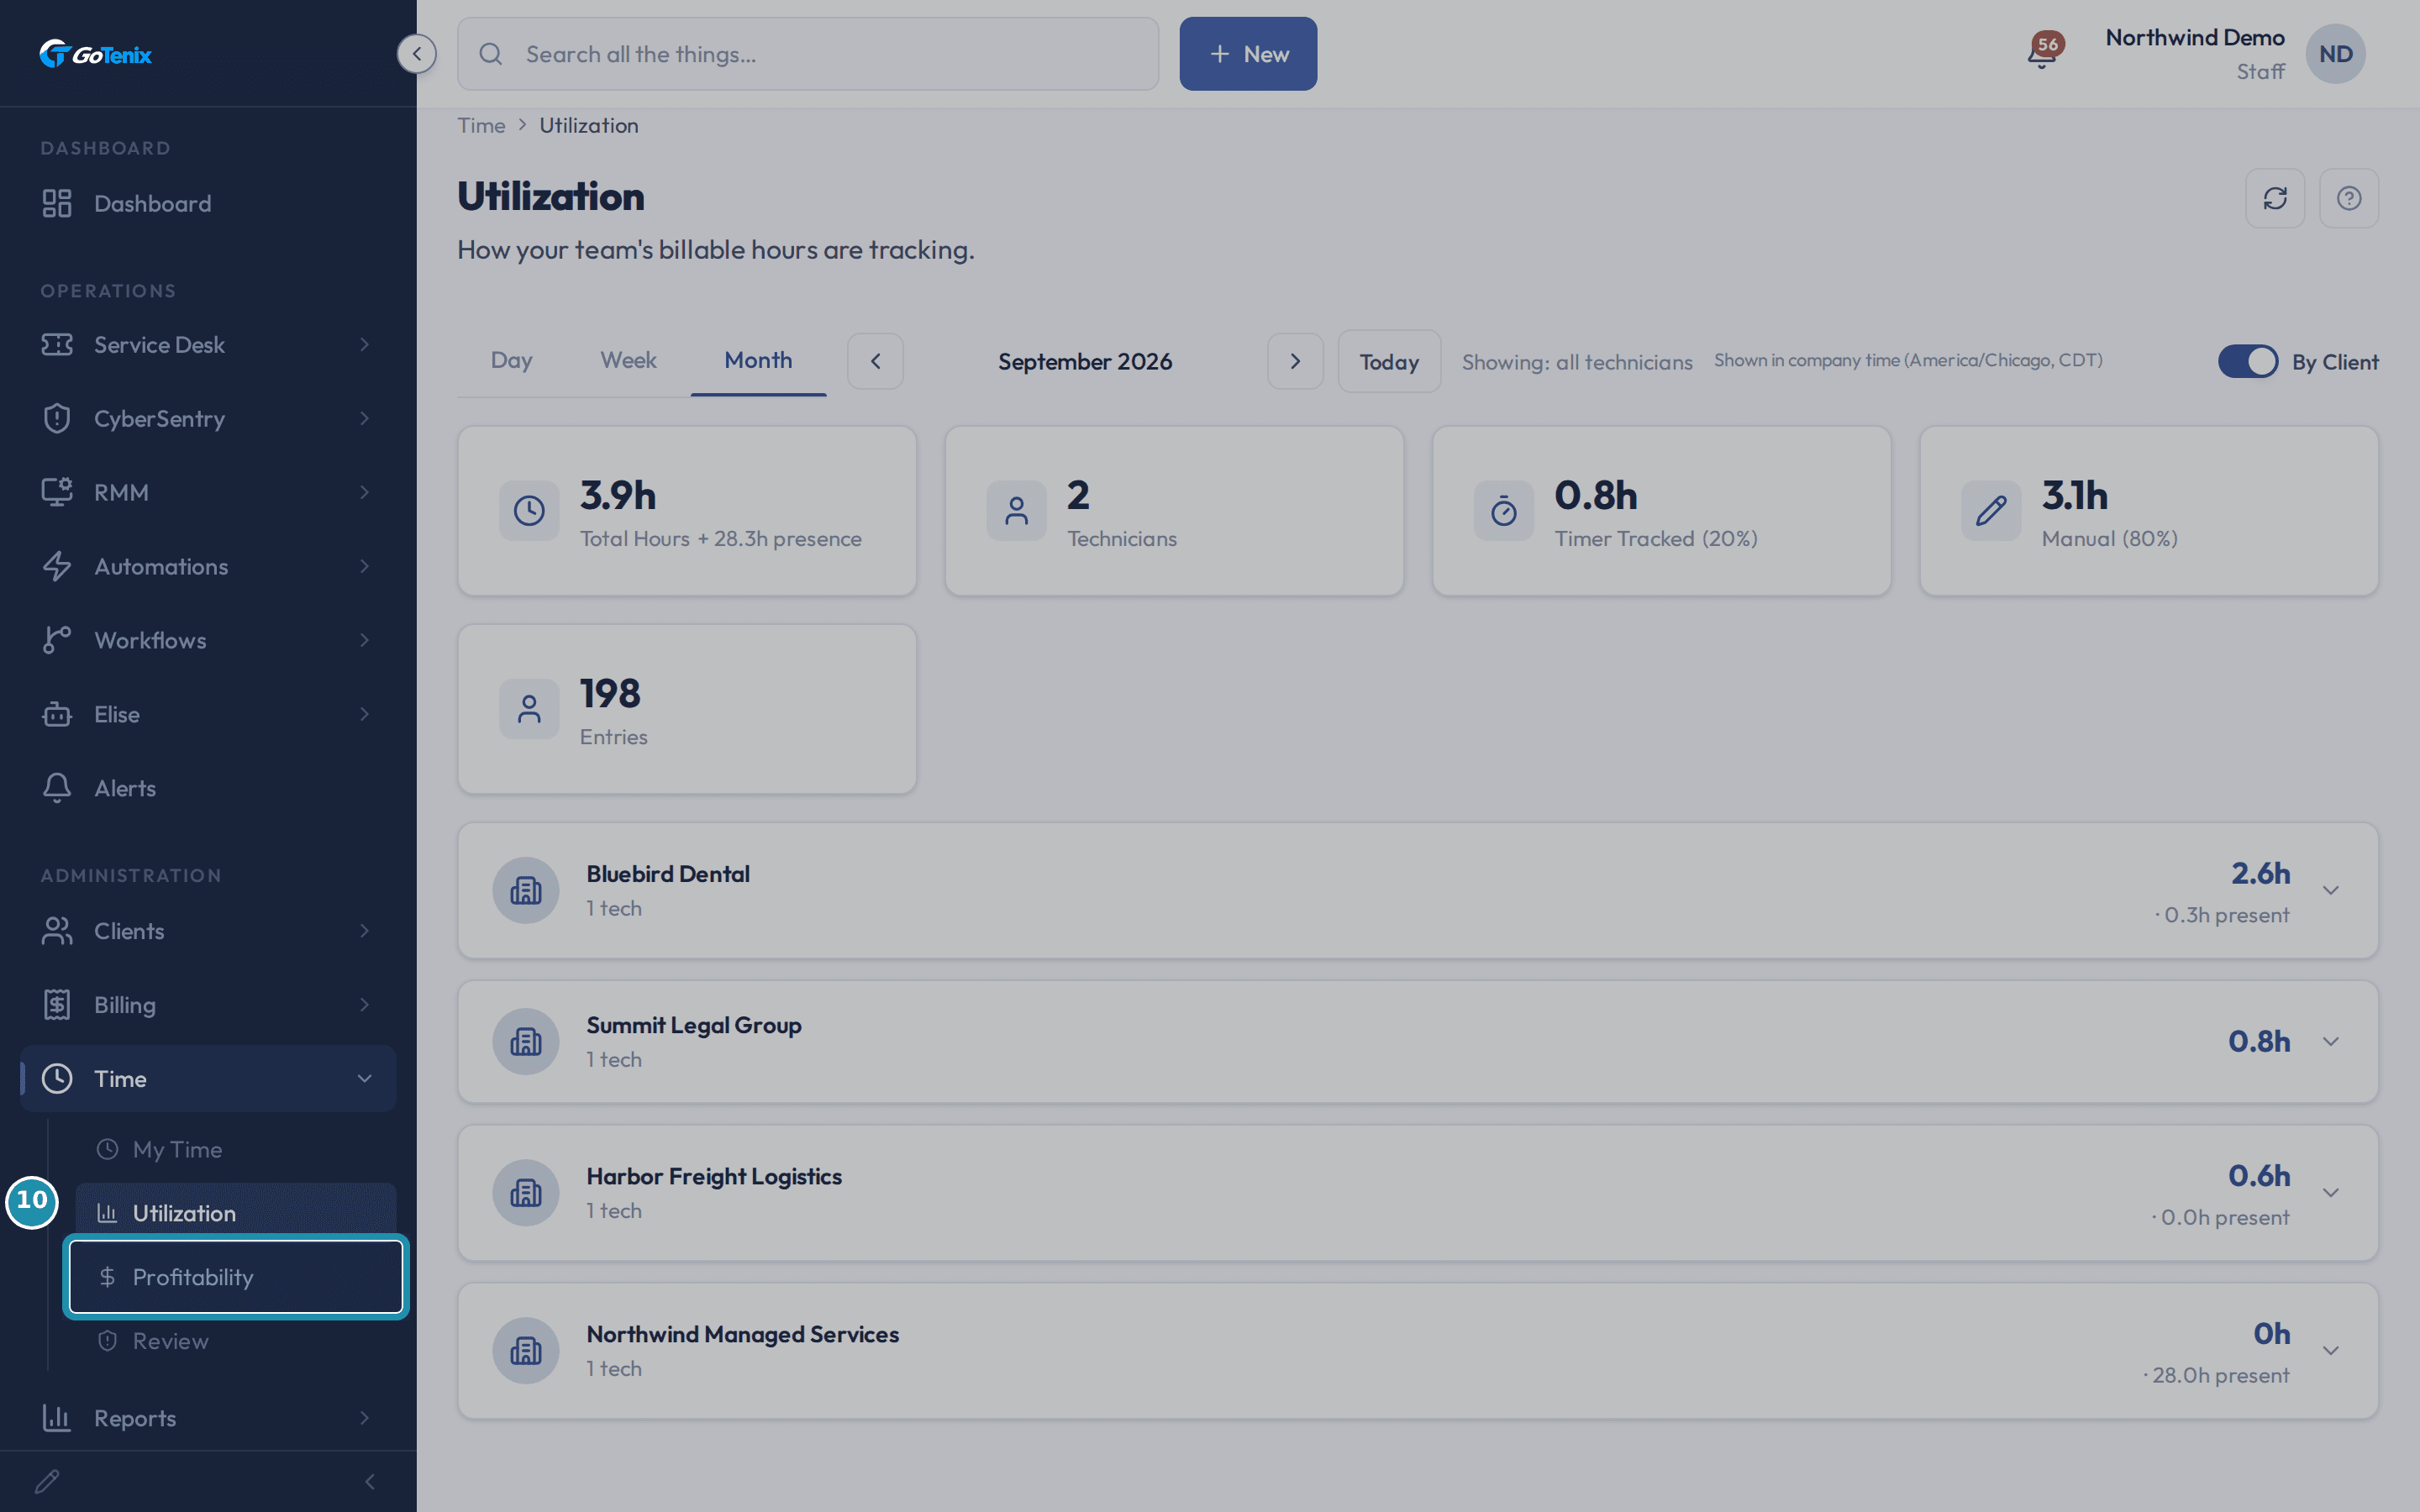This screenshot has height=1512, width=2420.
Task: Expand the Bluebird Dental row
Action: coord(2331,890)
